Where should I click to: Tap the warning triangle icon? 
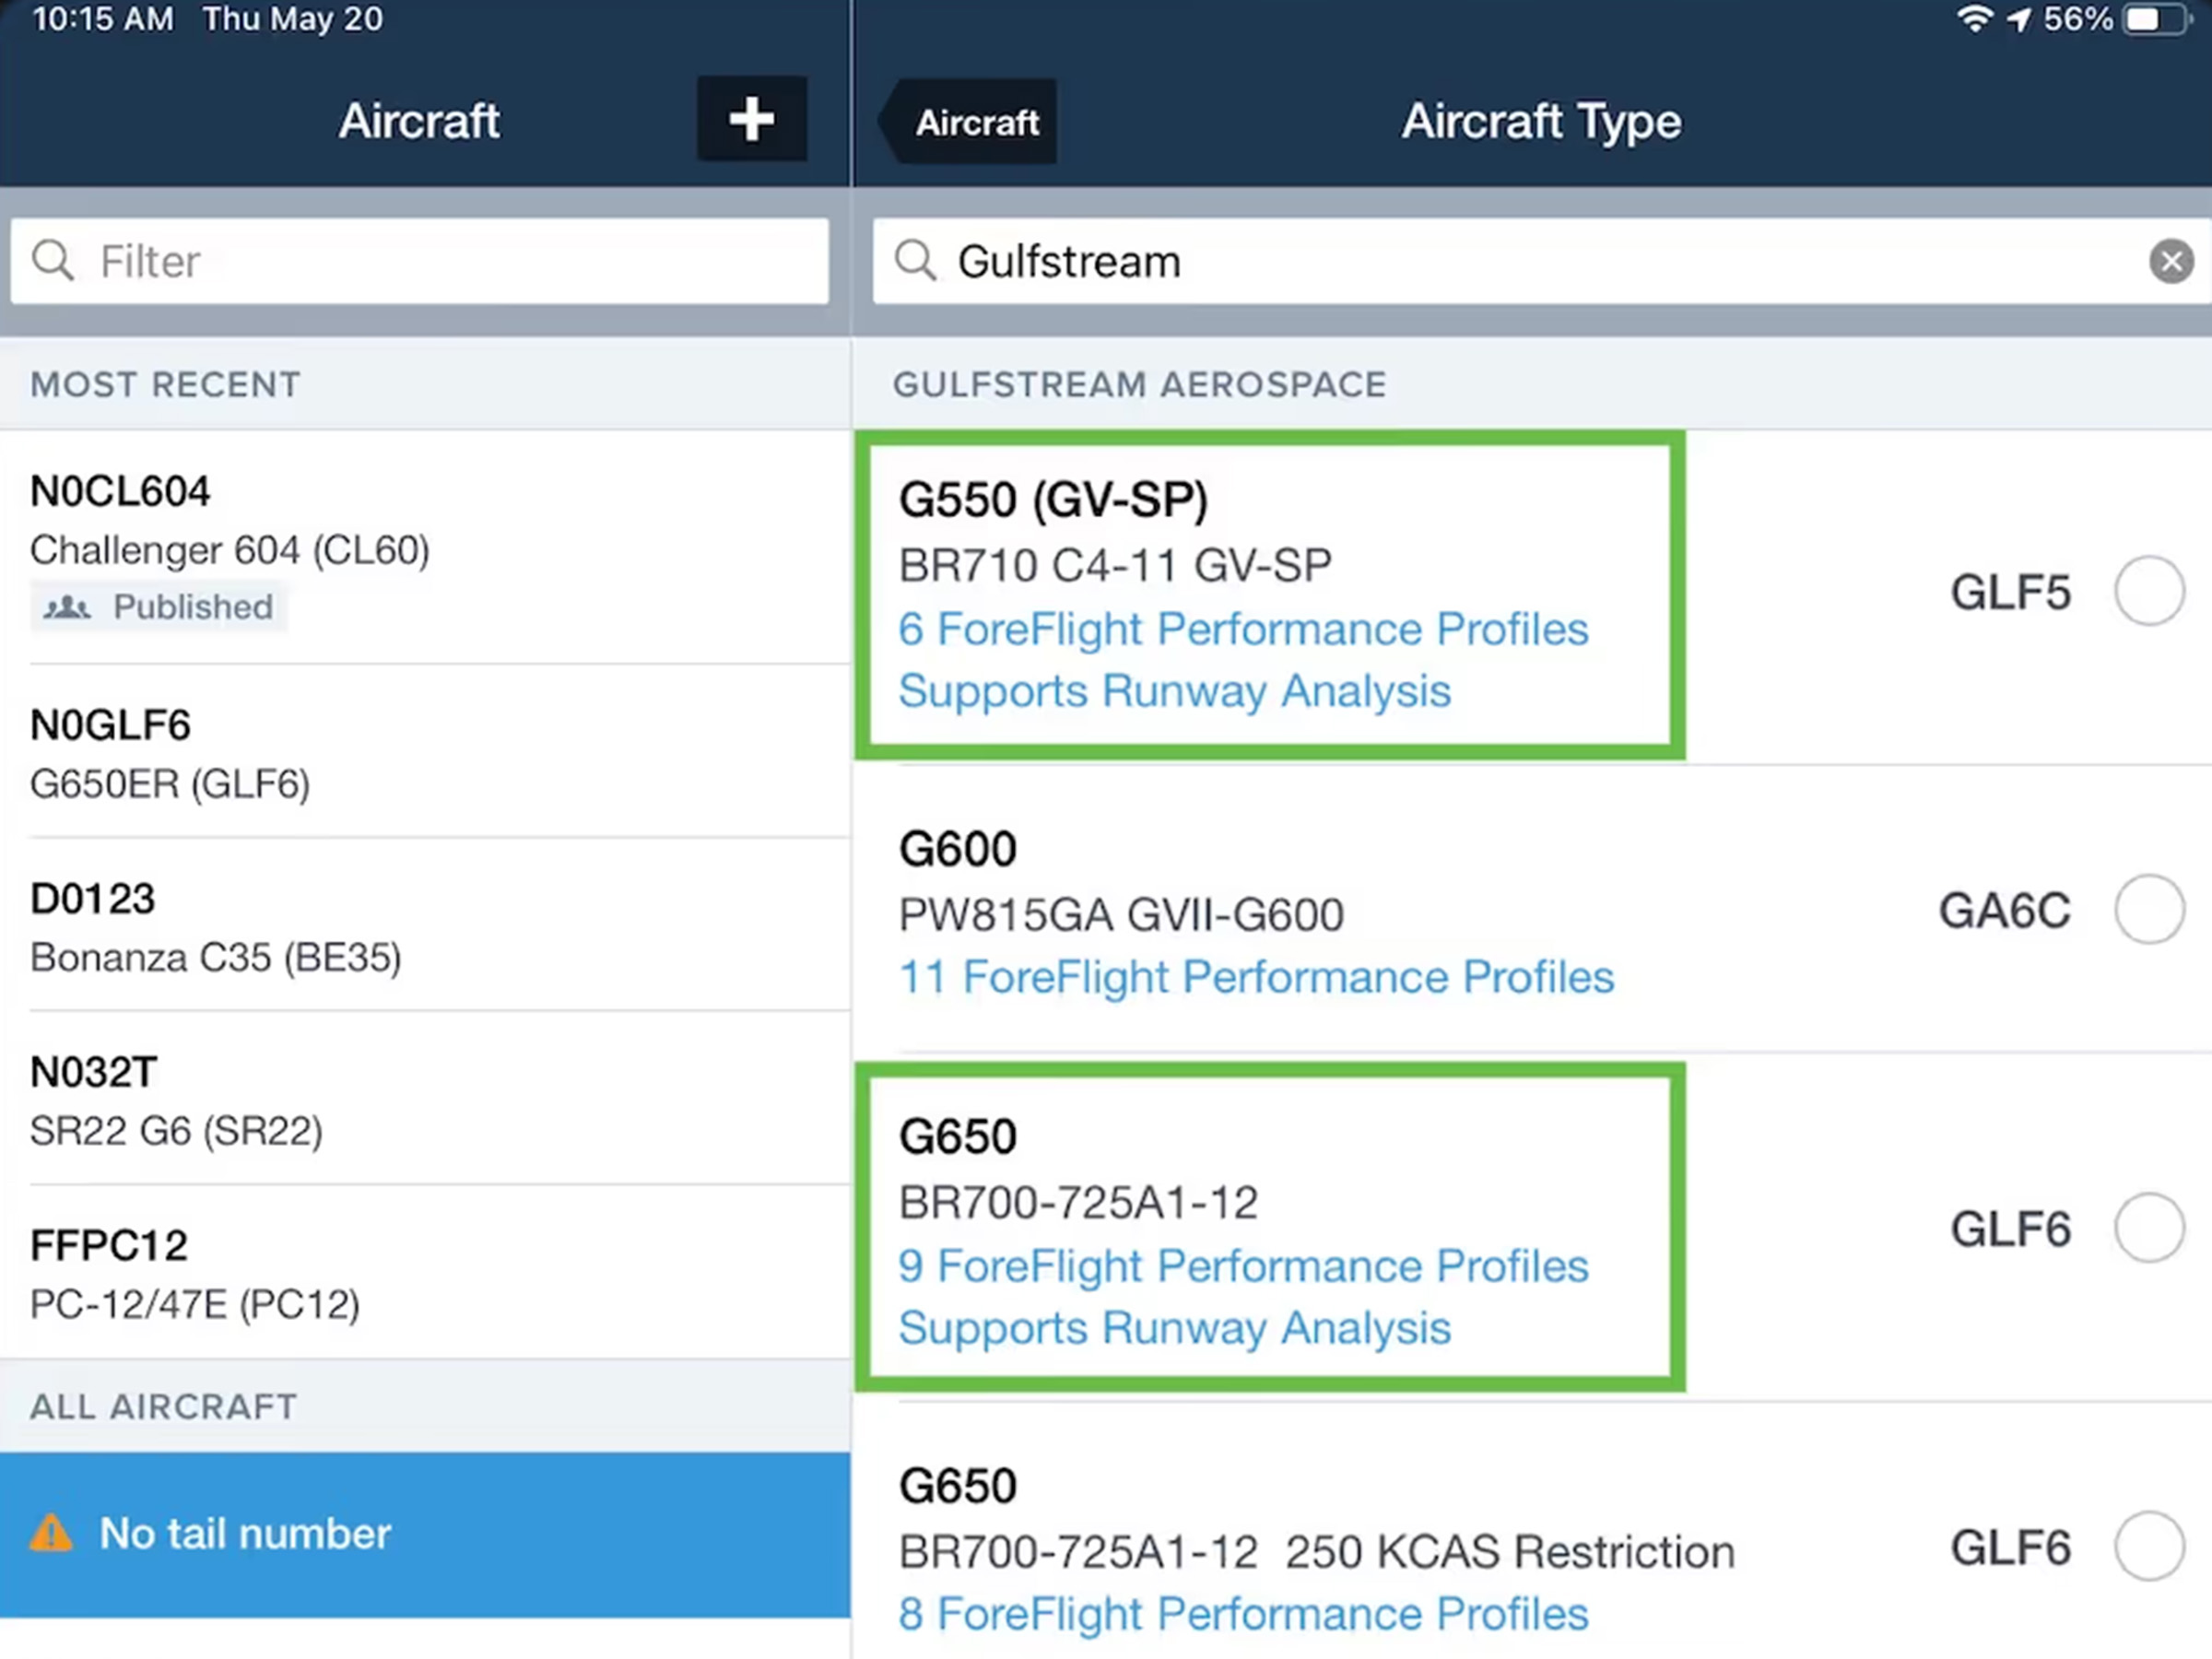point(51,1533)
